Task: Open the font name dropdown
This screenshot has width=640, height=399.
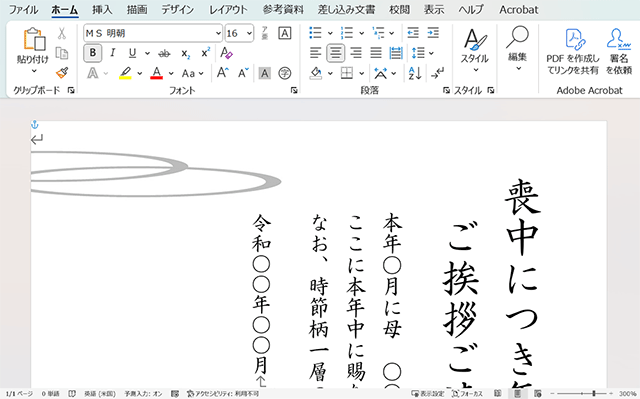Action: pos(218,33)
